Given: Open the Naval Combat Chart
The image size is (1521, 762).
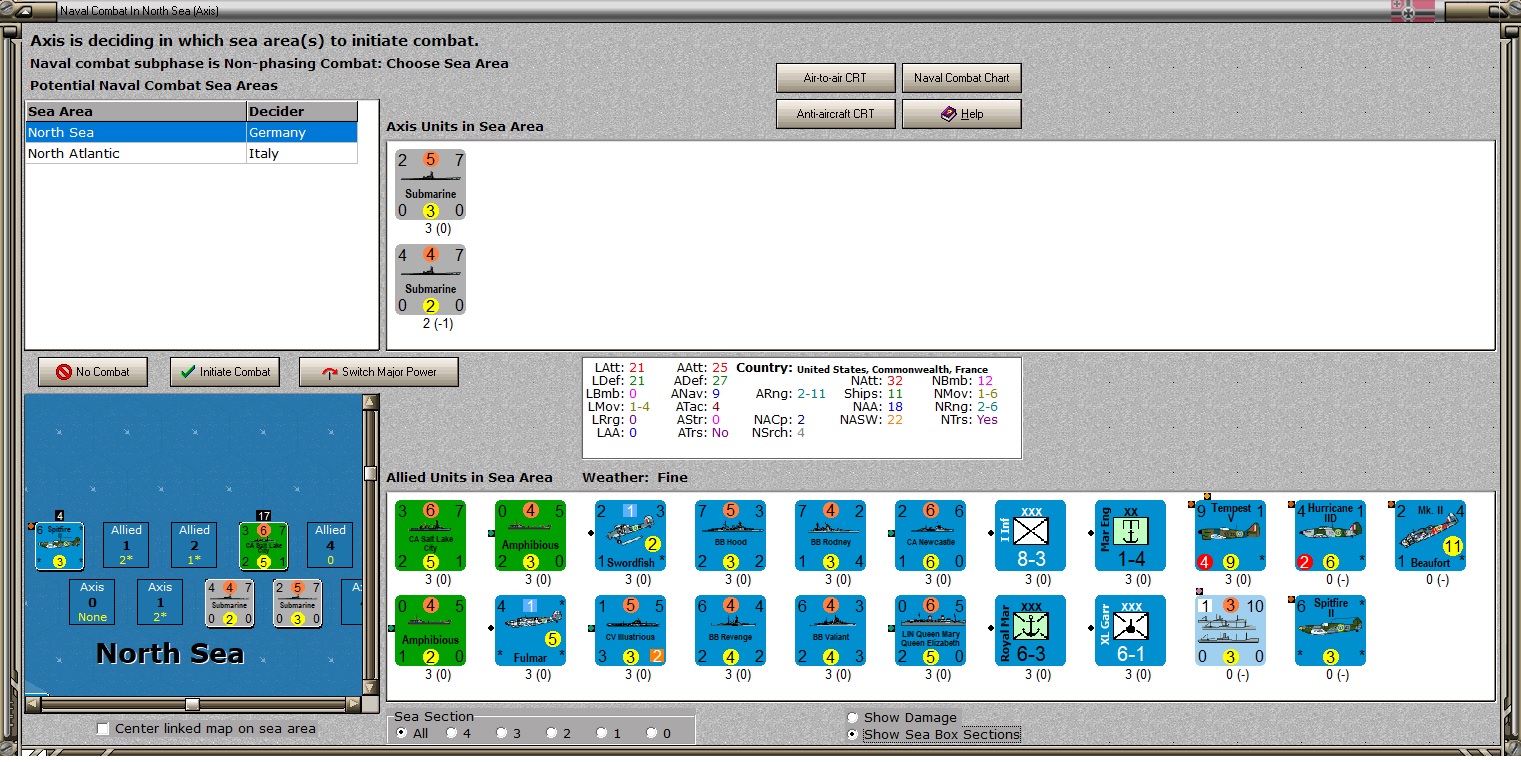Looking at the screenshot, I should point(962,78).
